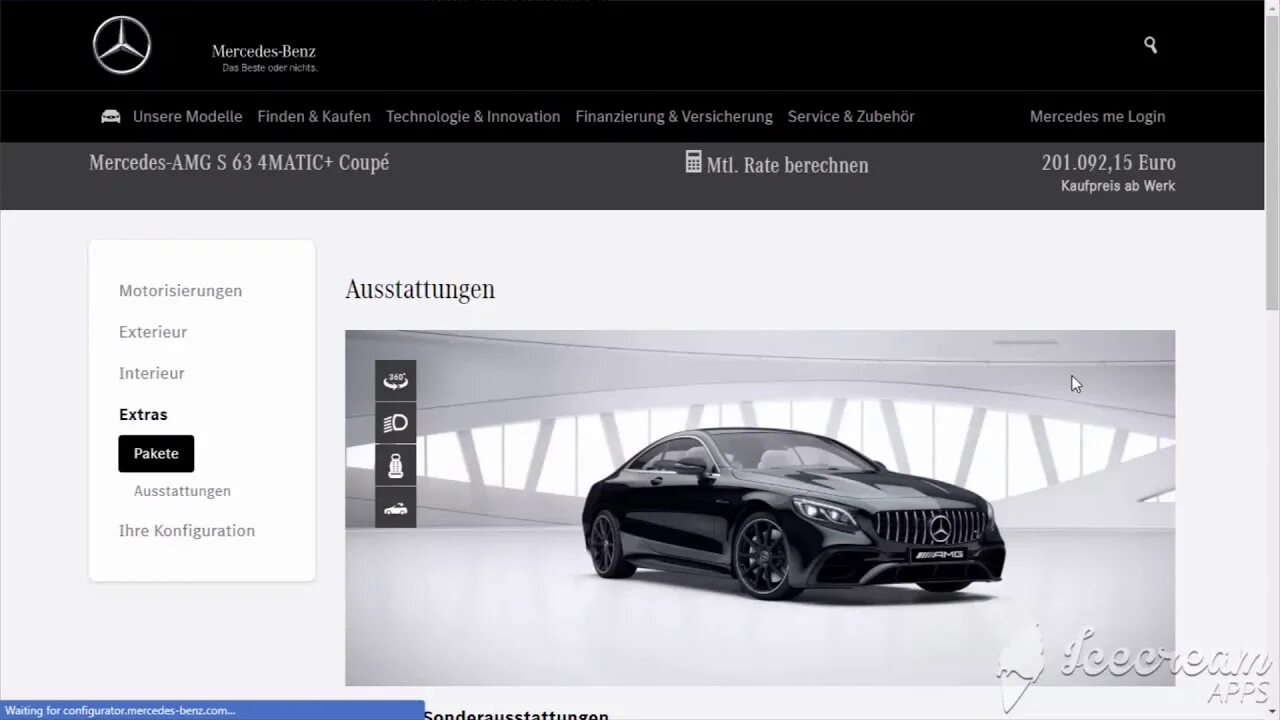Go to Exterieur step
Screen dimensions: 1280x720
coord(153,332)
